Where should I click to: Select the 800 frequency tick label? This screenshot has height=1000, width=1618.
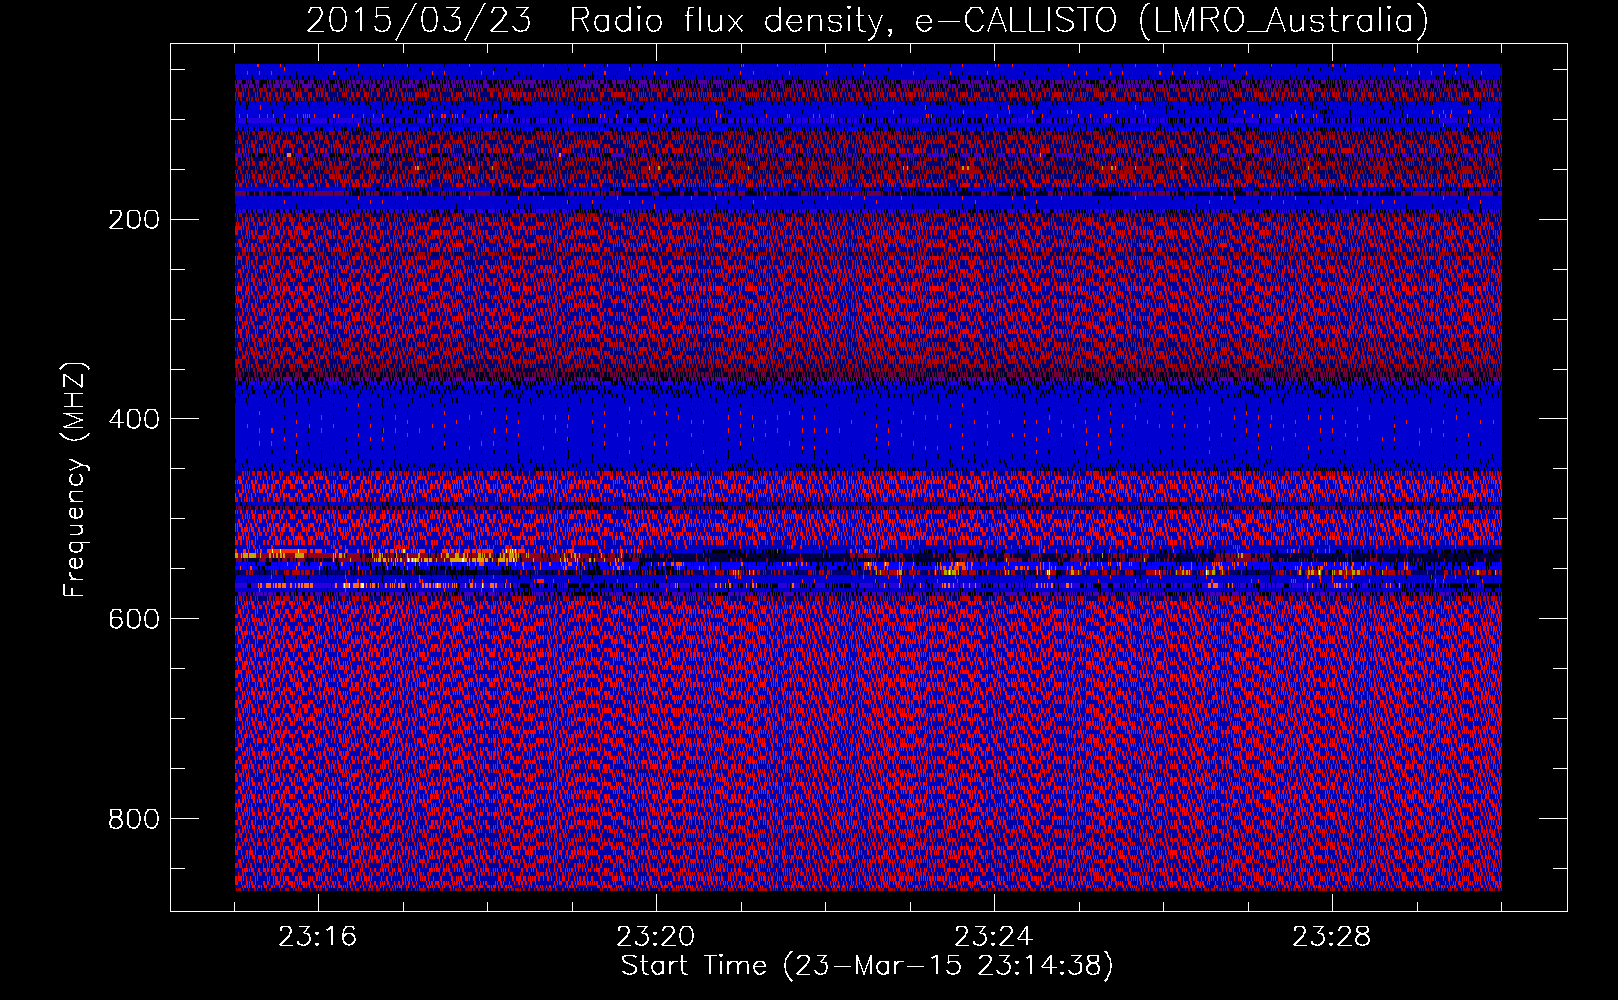[134, 820]
